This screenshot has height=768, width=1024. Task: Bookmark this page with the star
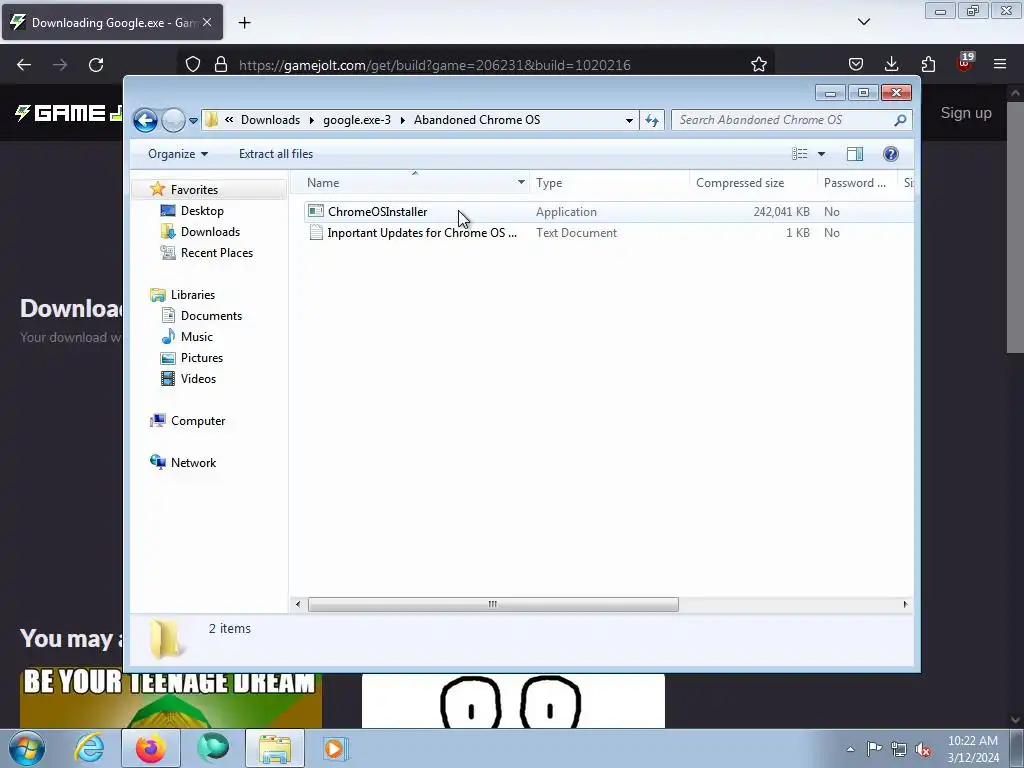758,65
